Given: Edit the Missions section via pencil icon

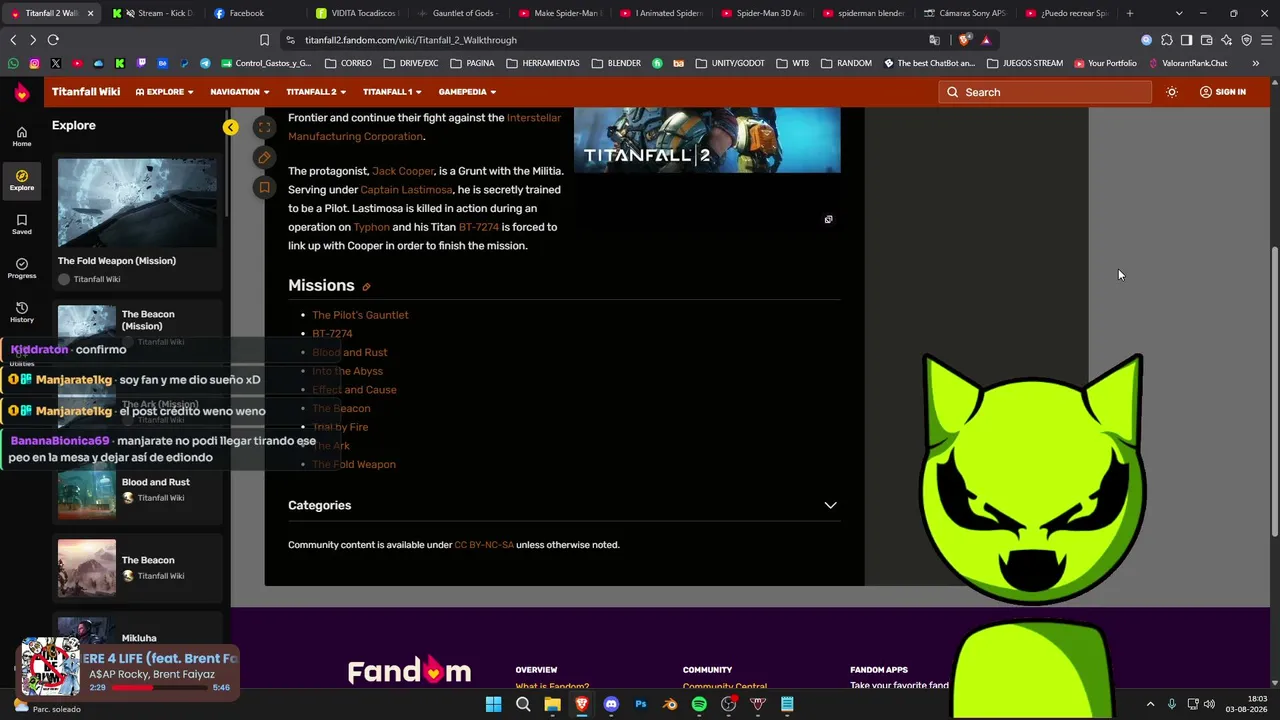Looking at the screenshot, I should tap(366, 287).
